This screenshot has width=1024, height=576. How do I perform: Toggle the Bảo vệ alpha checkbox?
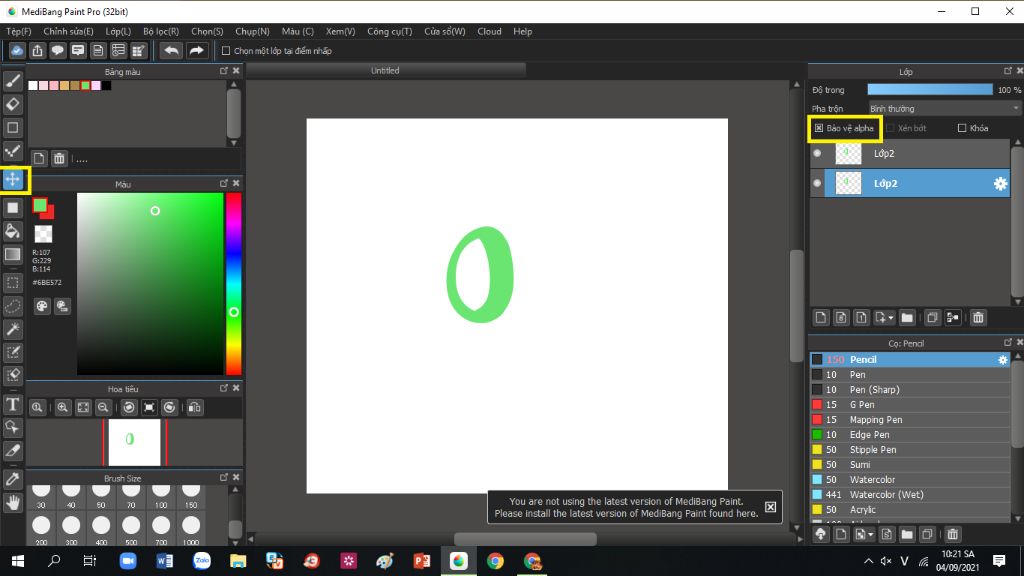(818, 128)
